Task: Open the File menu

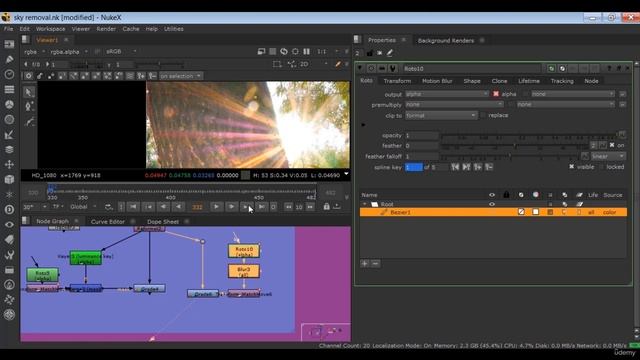Action: (x=8, y=29)
